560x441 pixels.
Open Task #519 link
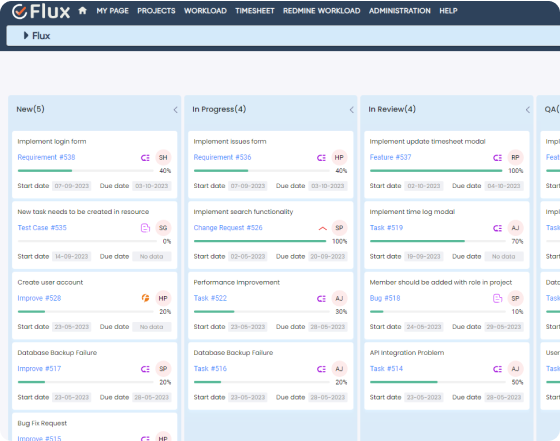tap(386, 227)
